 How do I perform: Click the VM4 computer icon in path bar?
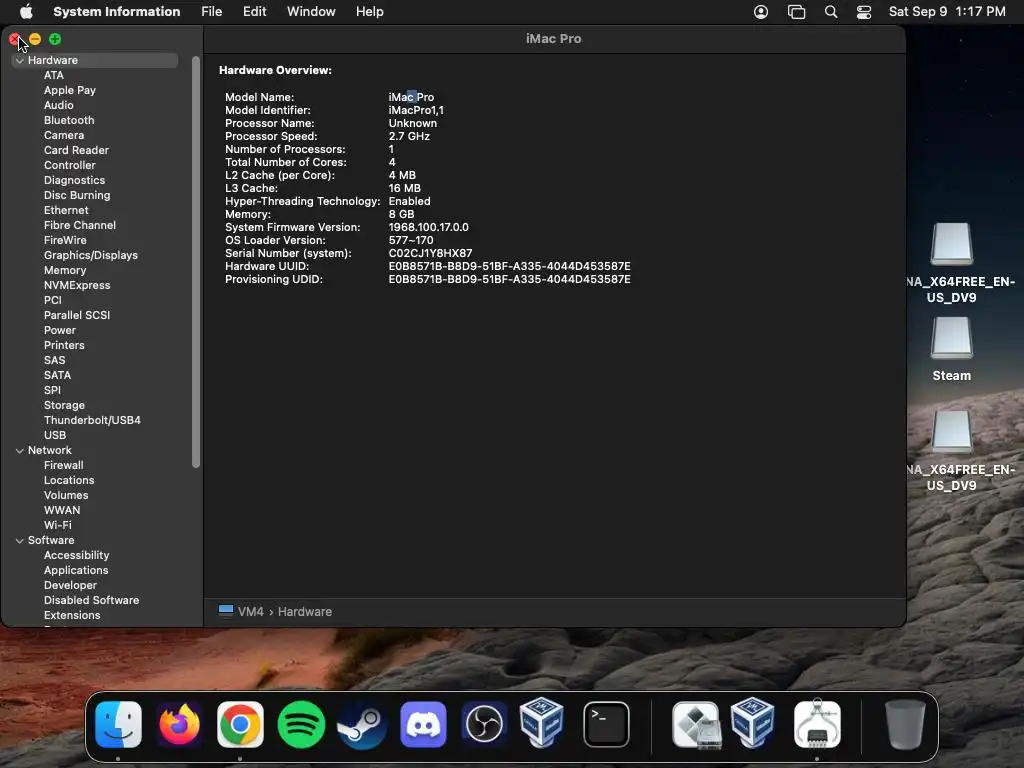tap(226, 611)
